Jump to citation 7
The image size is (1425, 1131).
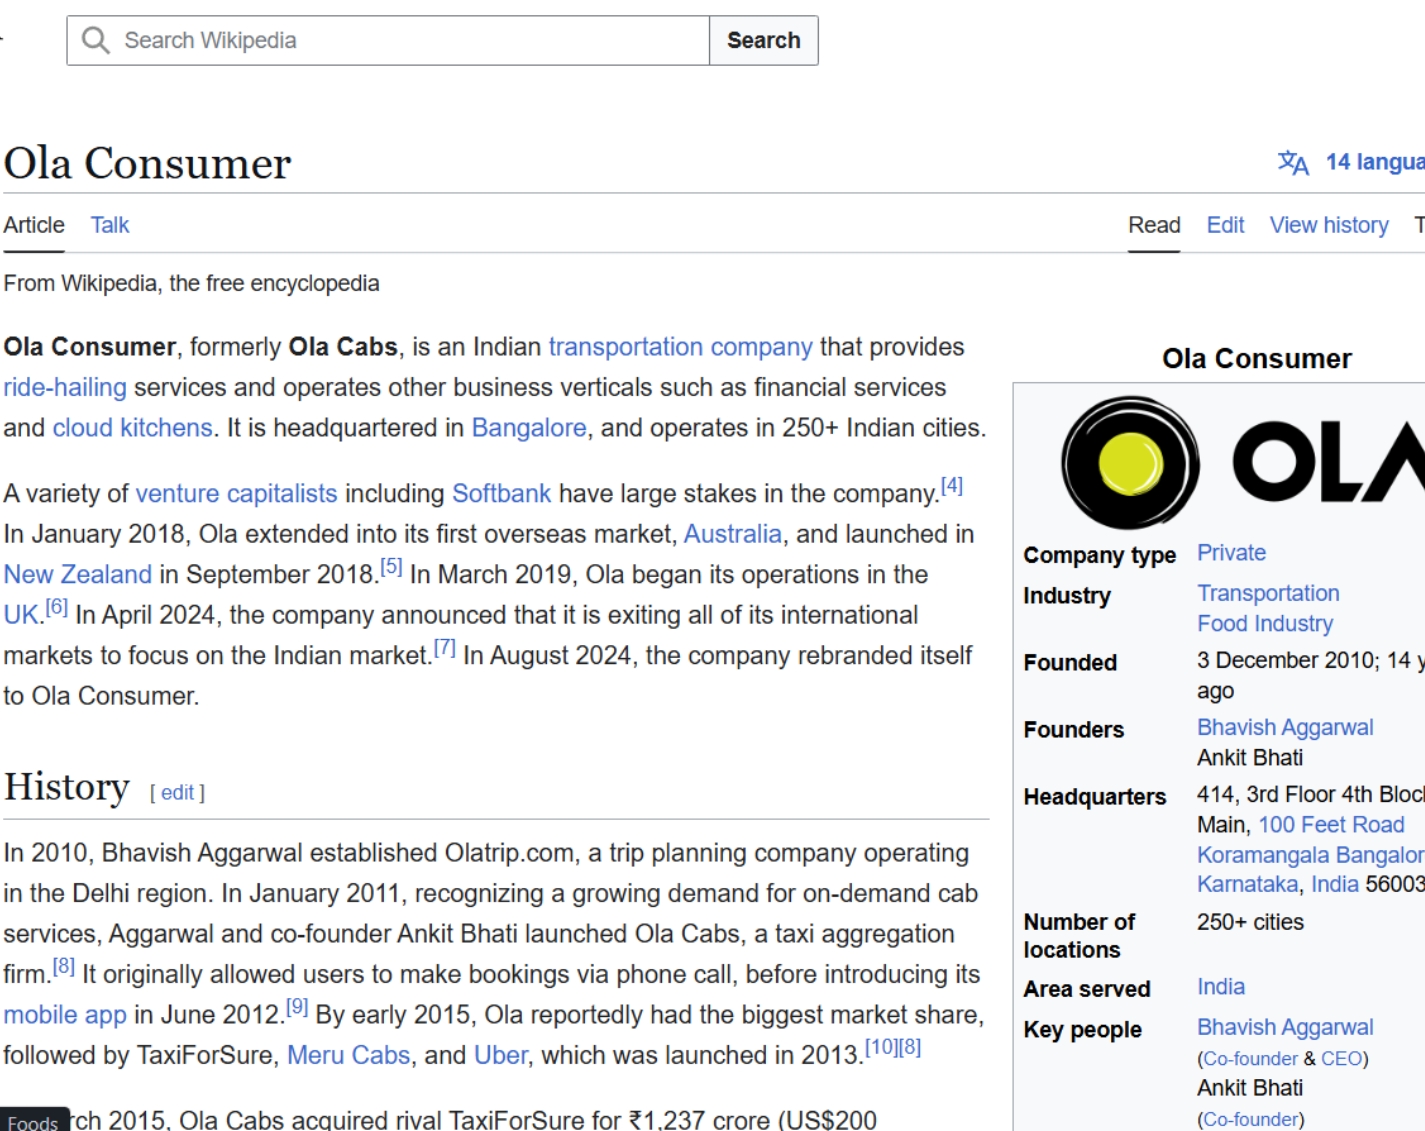point(445,648)
